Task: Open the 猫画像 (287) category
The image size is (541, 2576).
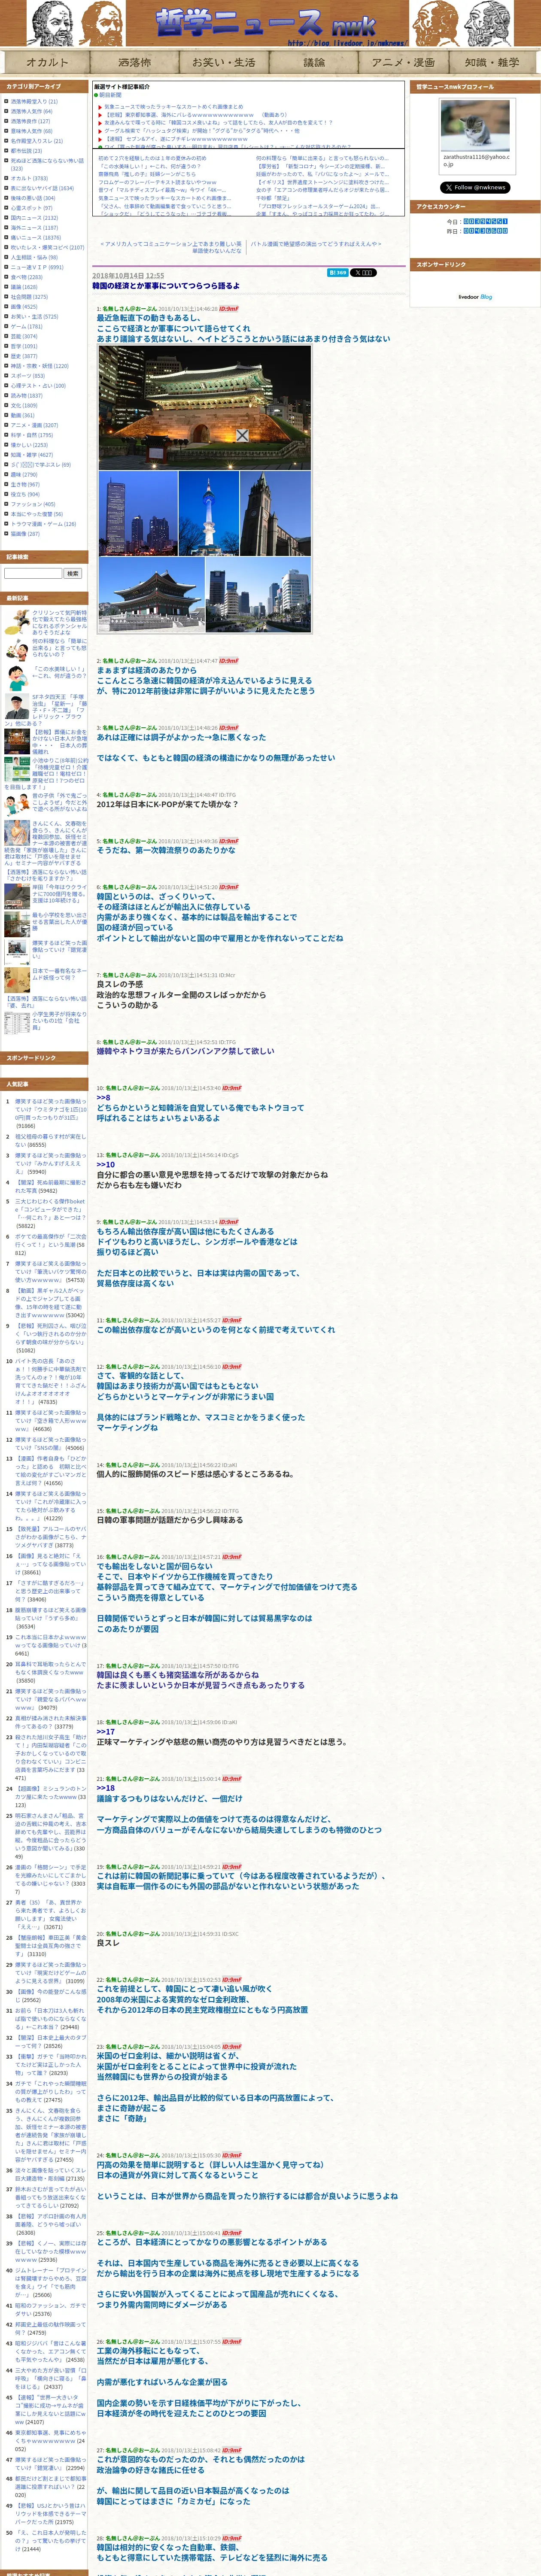Action: point(25,534)
